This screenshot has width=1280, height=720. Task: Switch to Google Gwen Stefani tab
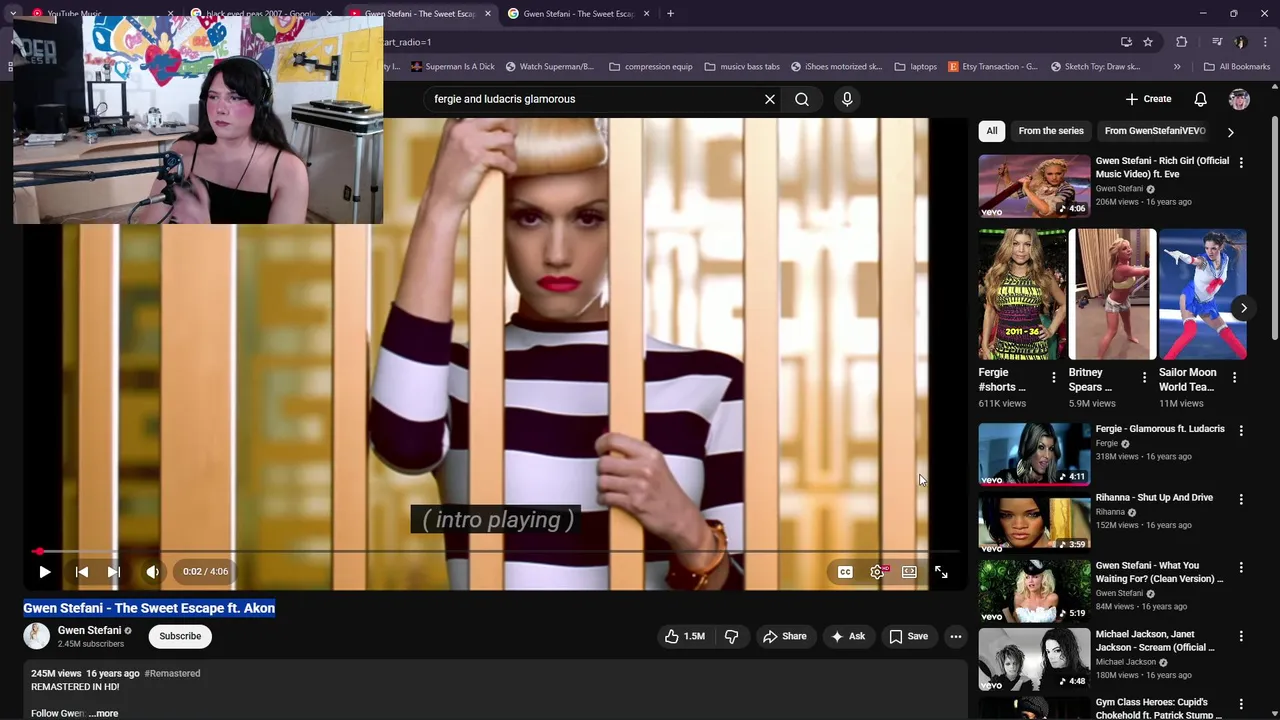(x=578, y=14)
